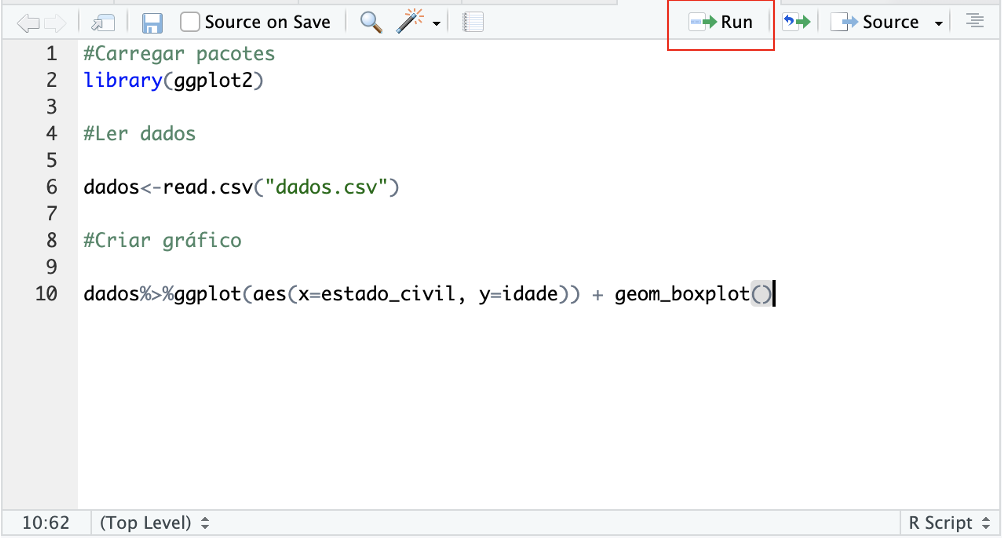Click the code tools magic wand icon
The height and width of the screenshot is (538, 1002).
[x=410, y=22]
